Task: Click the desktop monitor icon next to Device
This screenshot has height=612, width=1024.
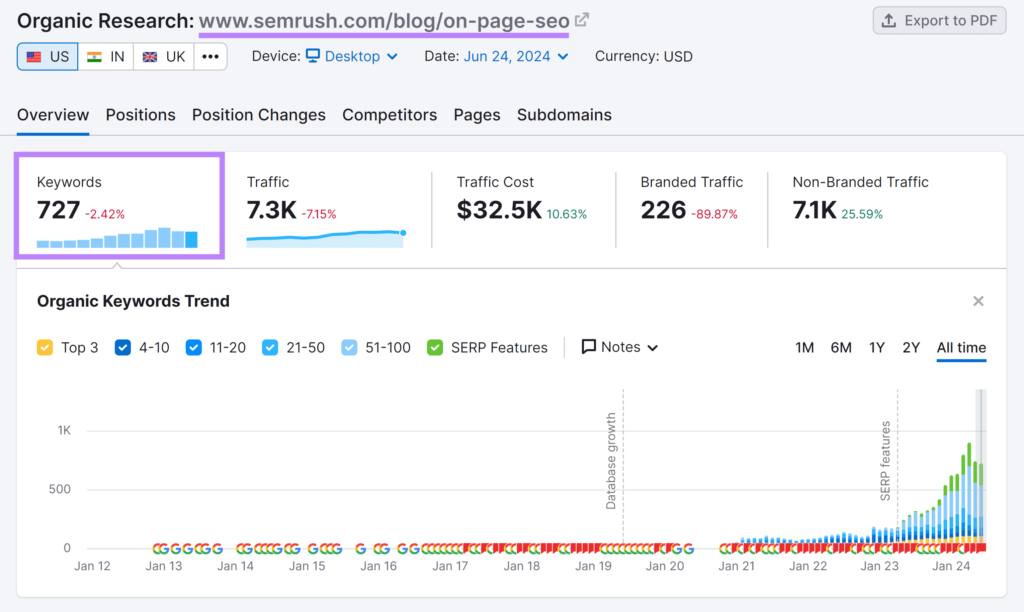Action: point(313,56)
